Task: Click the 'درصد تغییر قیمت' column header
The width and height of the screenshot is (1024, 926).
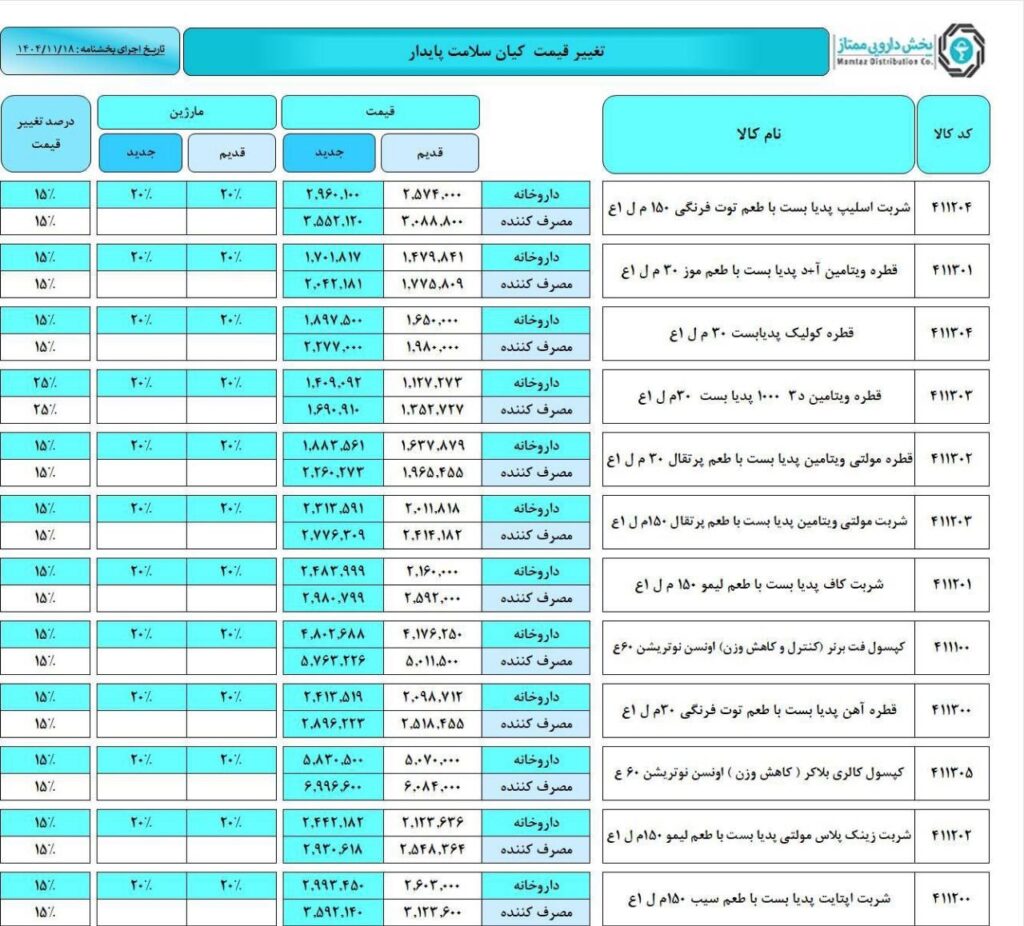Action: point(45,133)
